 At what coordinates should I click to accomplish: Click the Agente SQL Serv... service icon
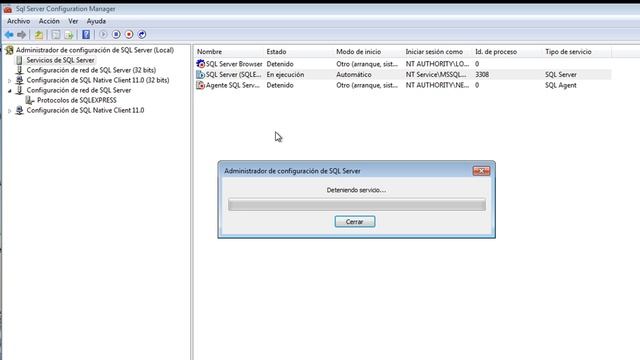pyautogui.click(x=200, y=85)
